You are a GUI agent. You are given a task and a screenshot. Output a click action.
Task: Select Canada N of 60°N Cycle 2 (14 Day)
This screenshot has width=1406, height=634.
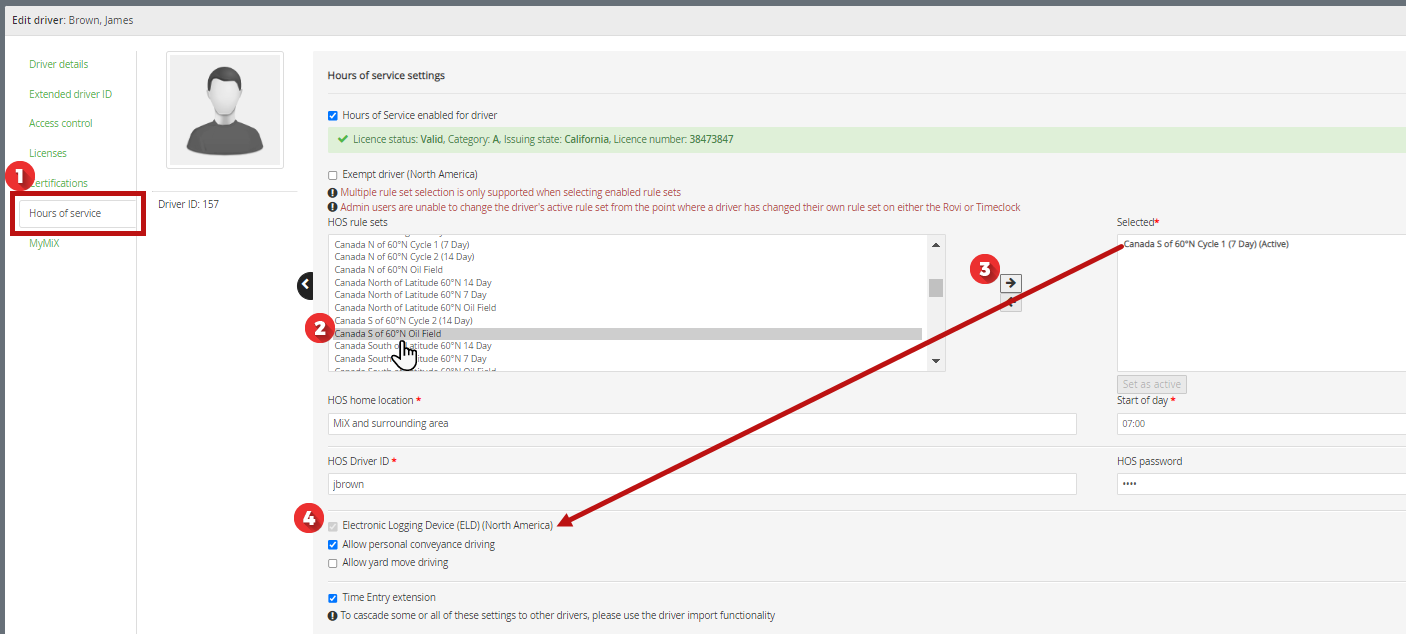[402, 257]
